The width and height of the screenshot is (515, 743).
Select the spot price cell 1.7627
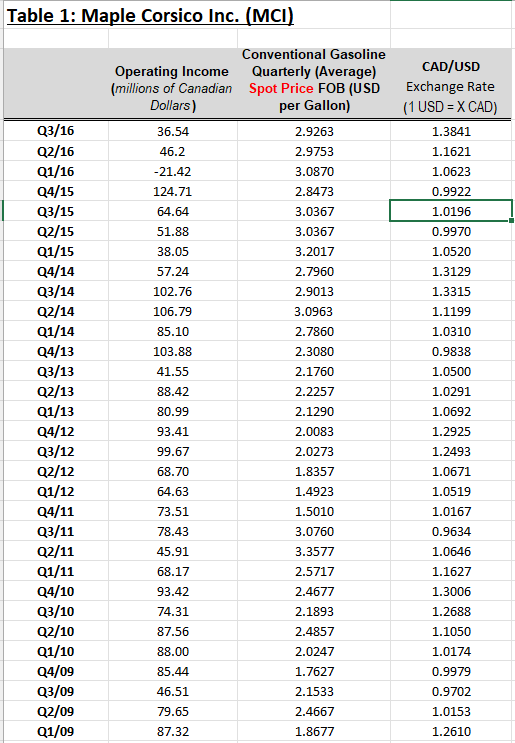(314, 671)
